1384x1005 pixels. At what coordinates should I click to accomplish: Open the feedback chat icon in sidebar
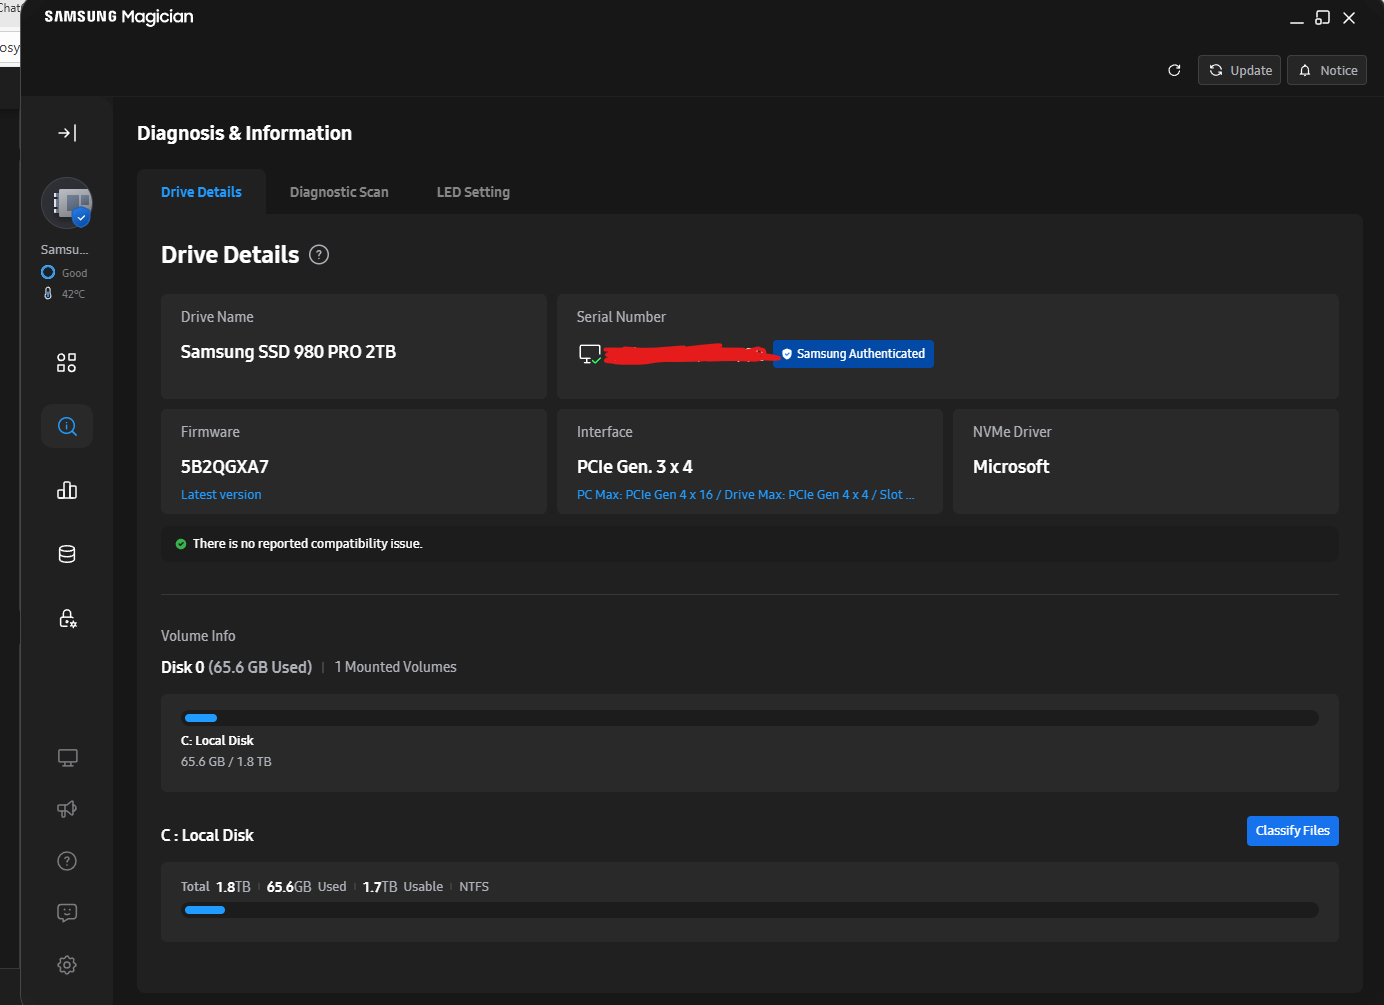(x=67, y=913)
